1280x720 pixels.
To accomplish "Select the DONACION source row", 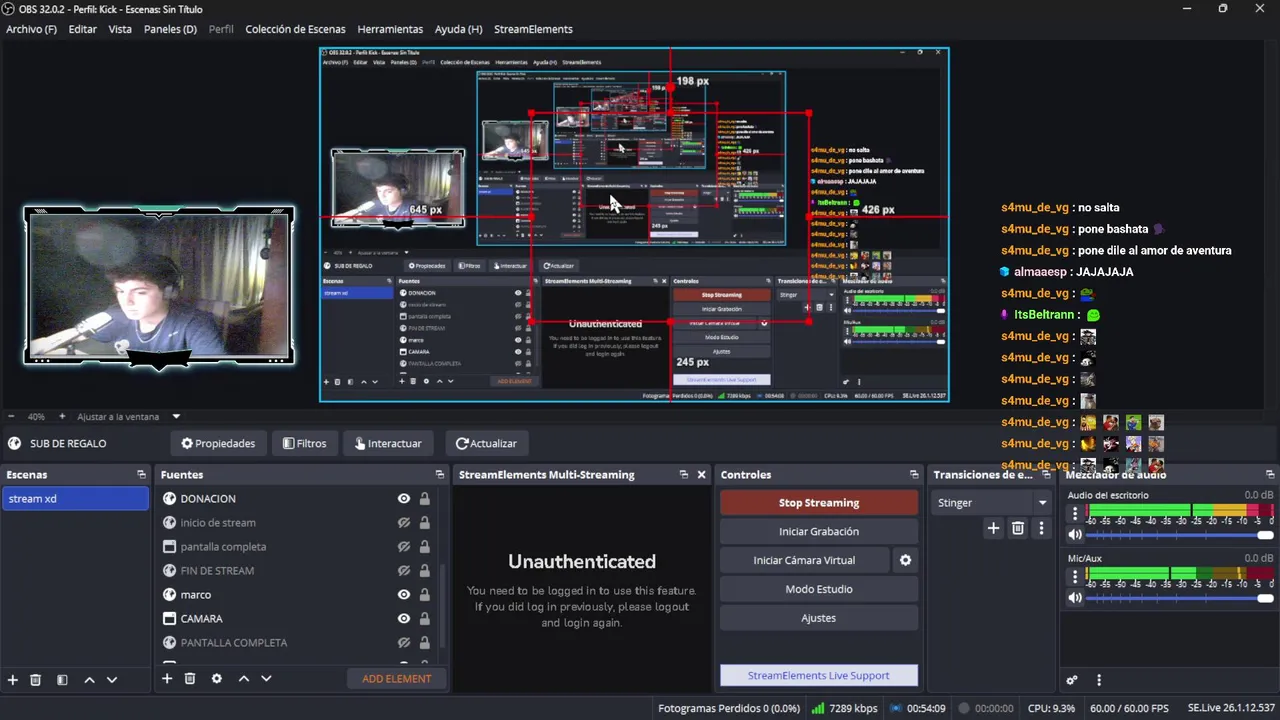I will (298, 498).
